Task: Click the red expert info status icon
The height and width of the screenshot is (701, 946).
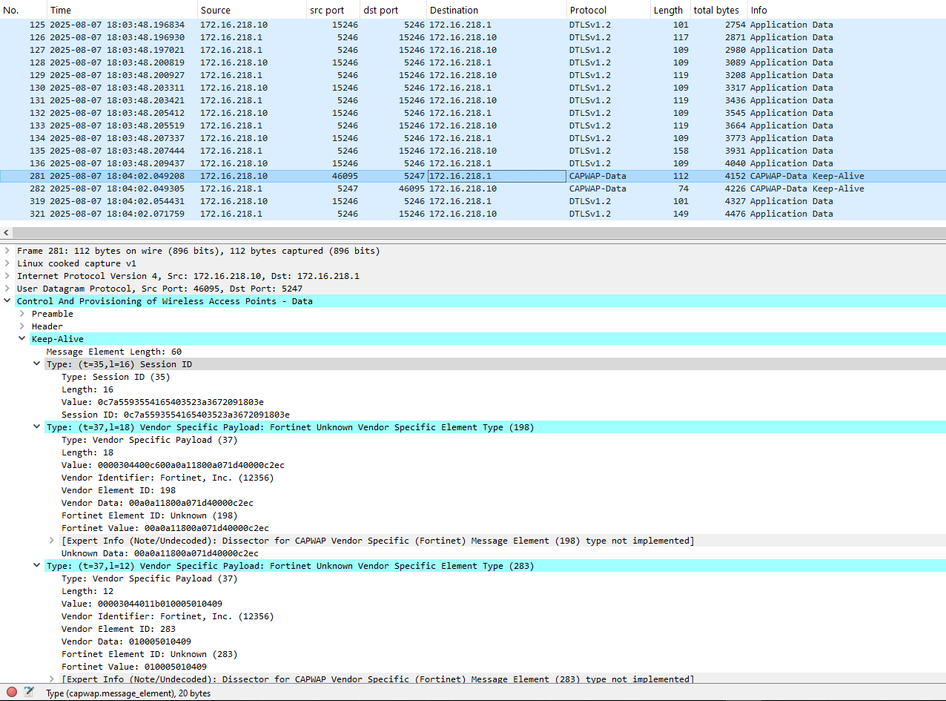Action: (11, 692)
